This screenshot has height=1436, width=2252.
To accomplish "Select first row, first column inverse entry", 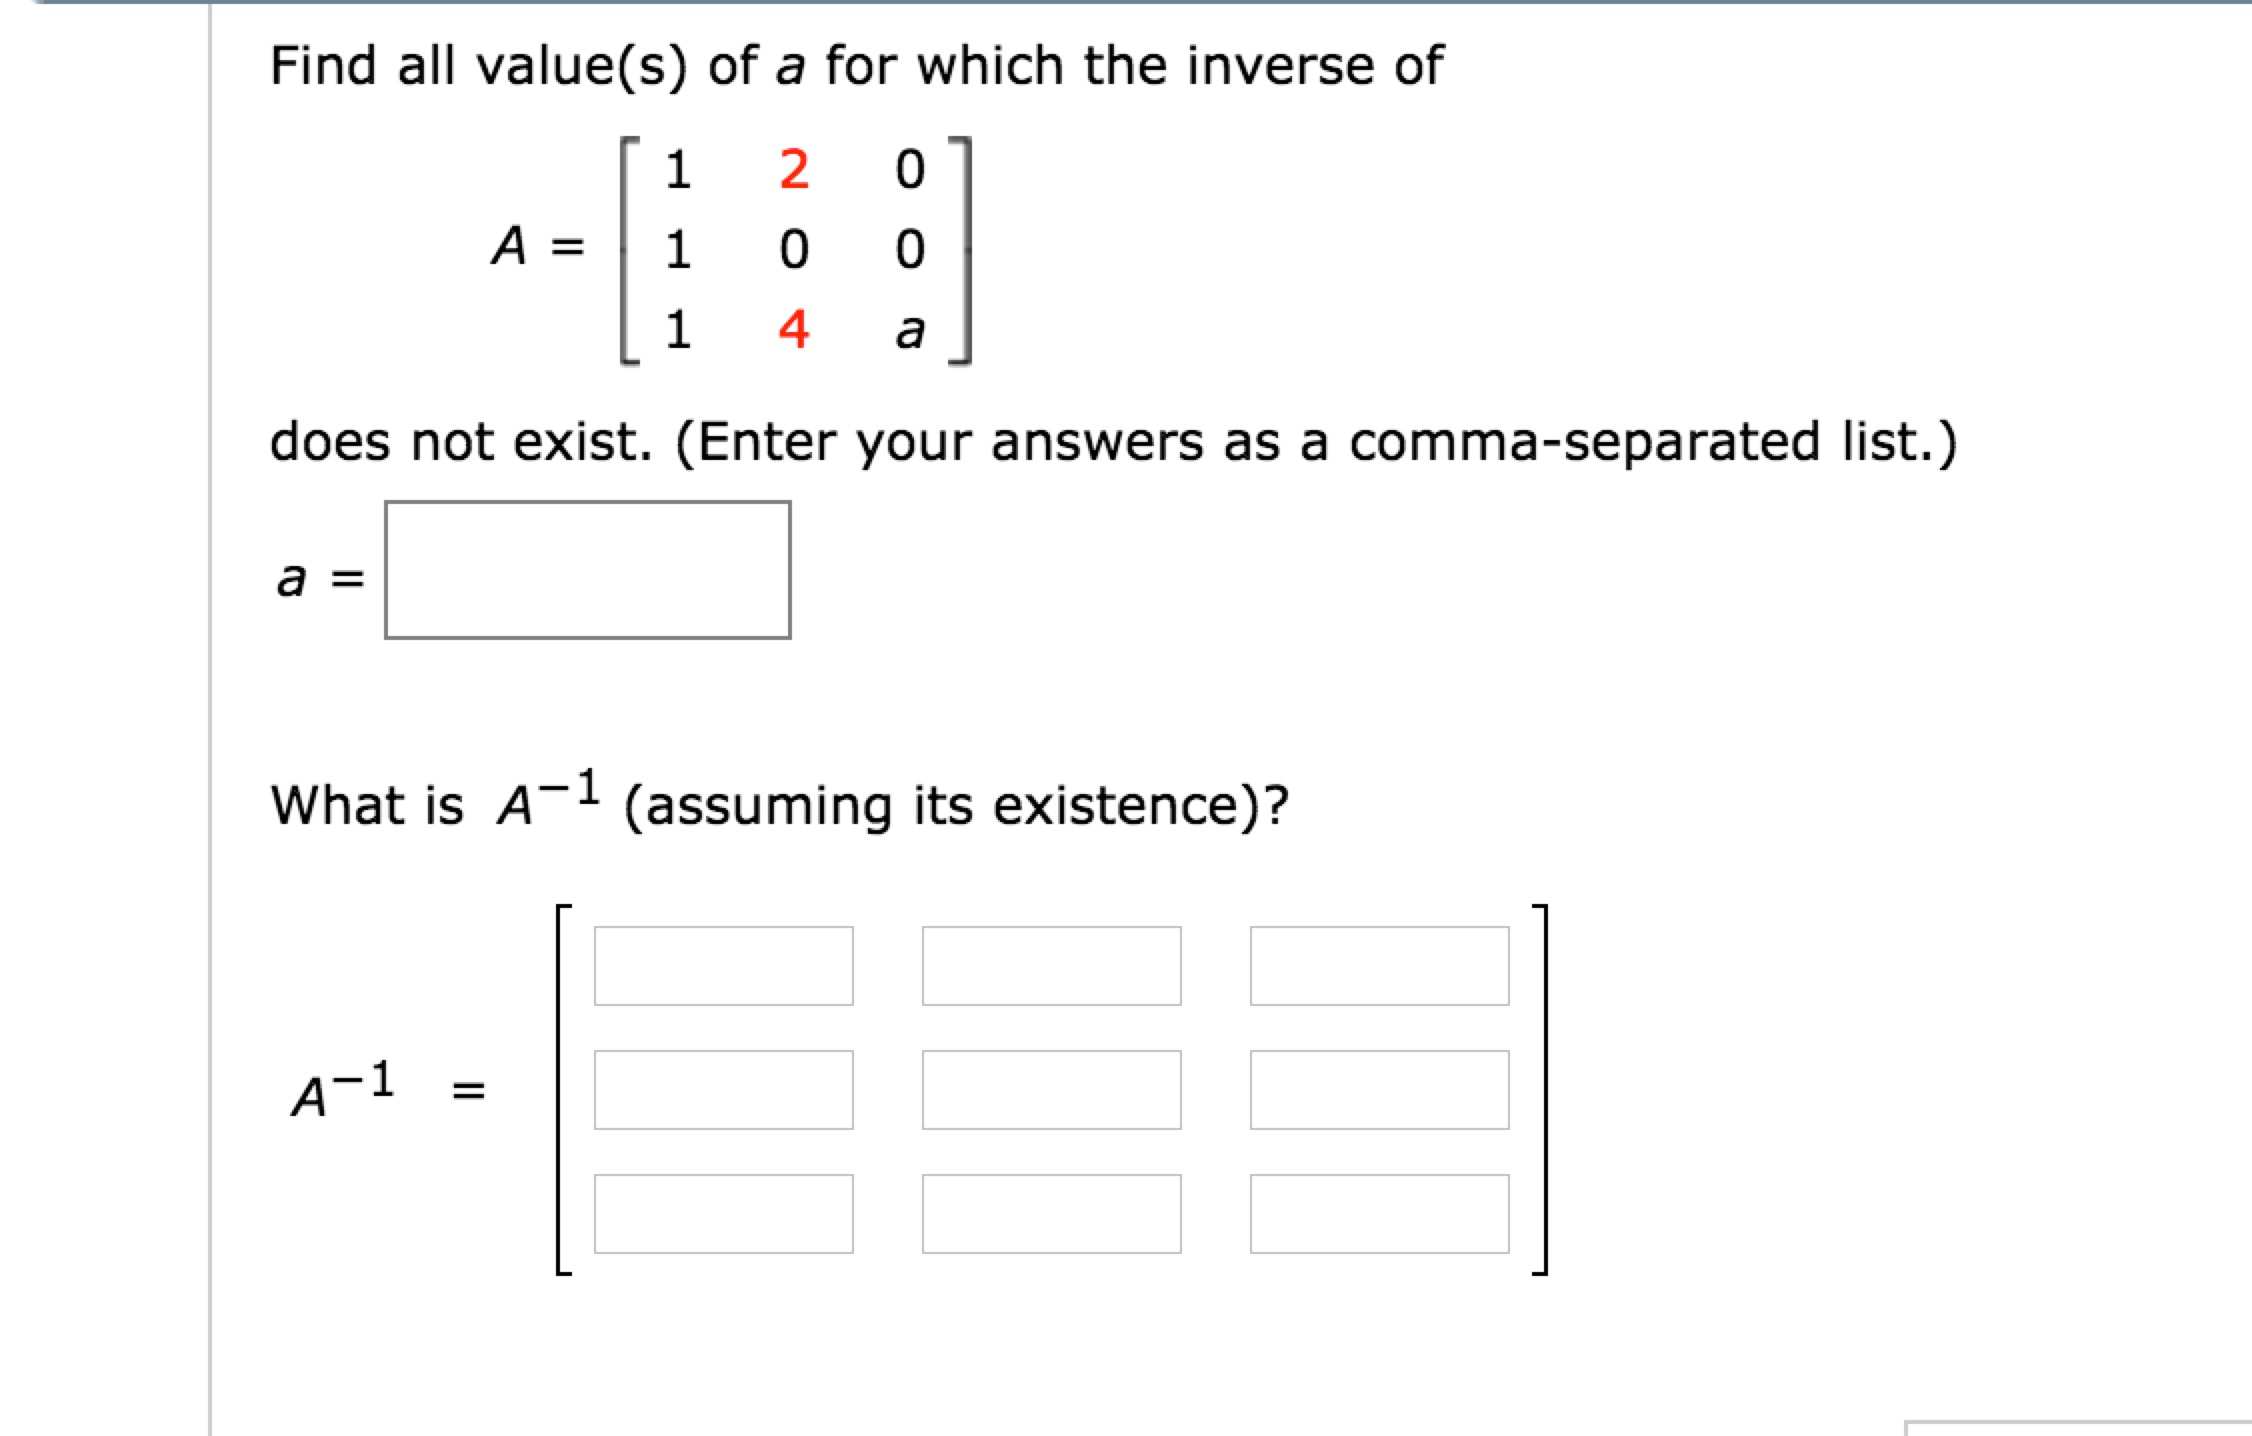I will pyautogui.click(x=724, y=966).
